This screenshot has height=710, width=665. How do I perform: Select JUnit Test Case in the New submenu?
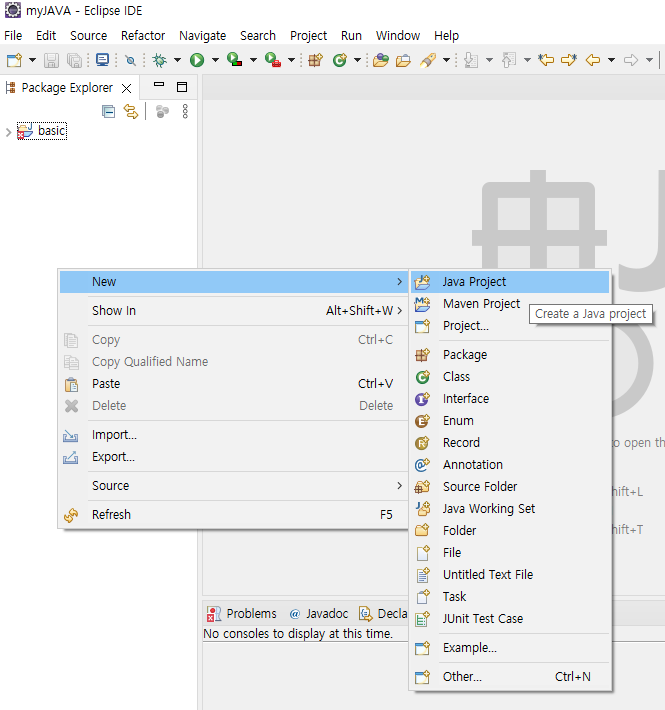pyautogui.click(x=510, y=619)
